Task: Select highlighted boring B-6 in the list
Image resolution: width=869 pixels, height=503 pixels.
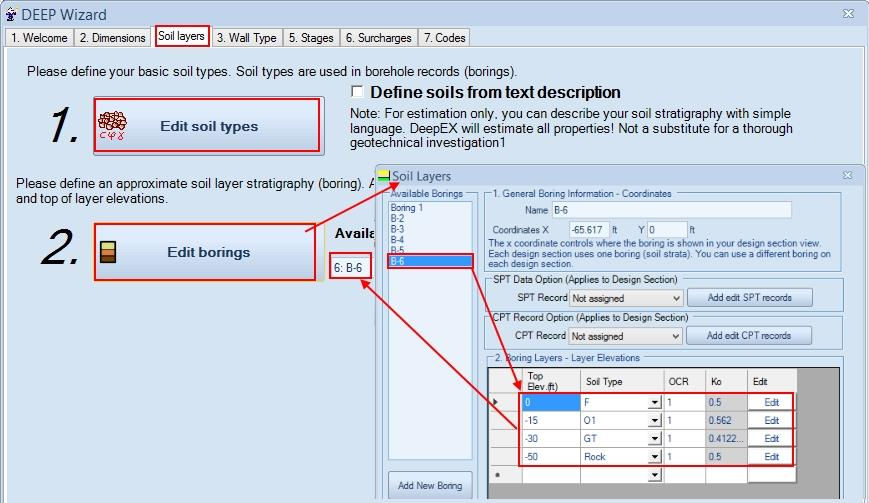Action: tap(430, 261)
